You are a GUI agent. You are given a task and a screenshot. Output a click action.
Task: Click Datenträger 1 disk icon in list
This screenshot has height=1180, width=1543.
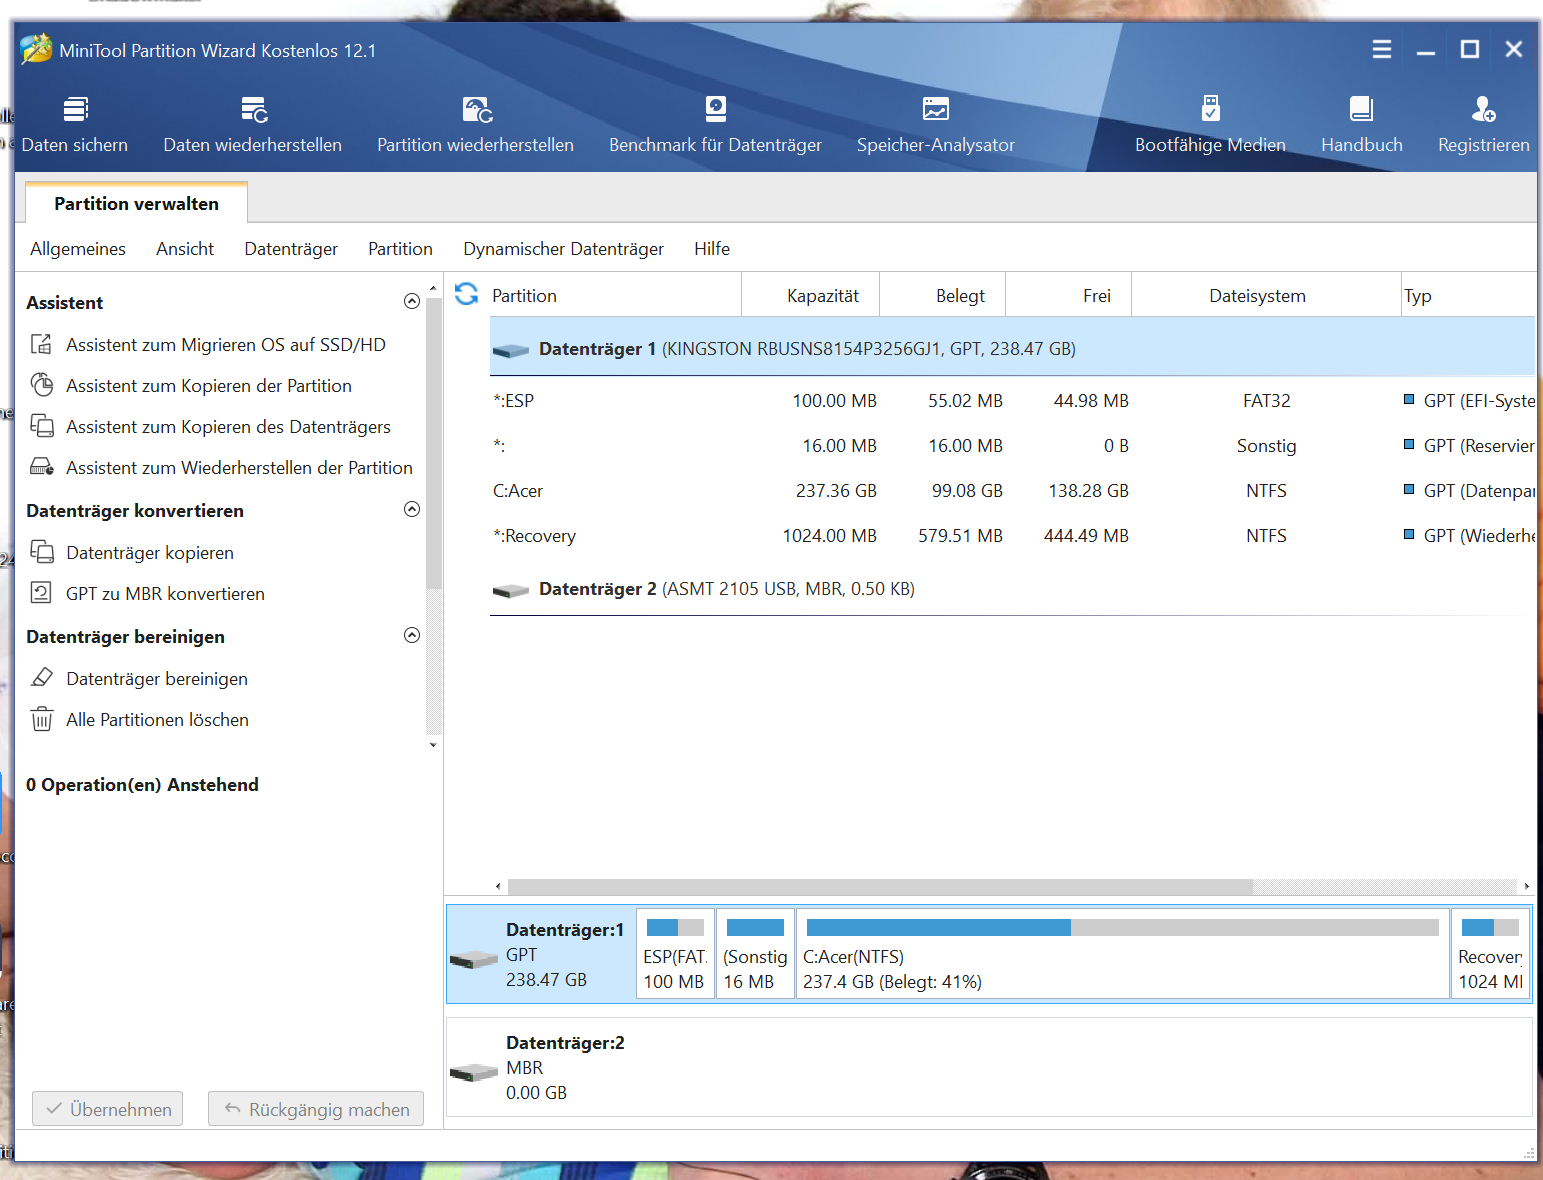pyautogui.click(x=511, y=350)
